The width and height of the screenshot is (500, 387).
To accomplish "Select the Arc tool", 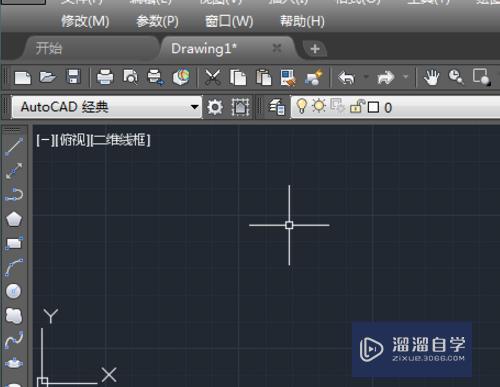I will click(14, 267).
